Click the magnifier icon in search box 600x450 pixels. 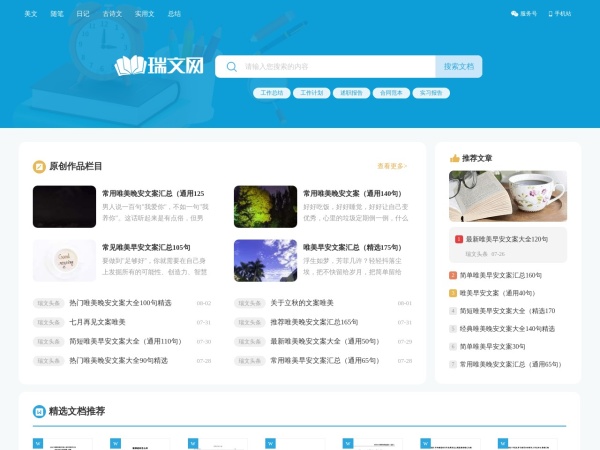tap(232, 67)
